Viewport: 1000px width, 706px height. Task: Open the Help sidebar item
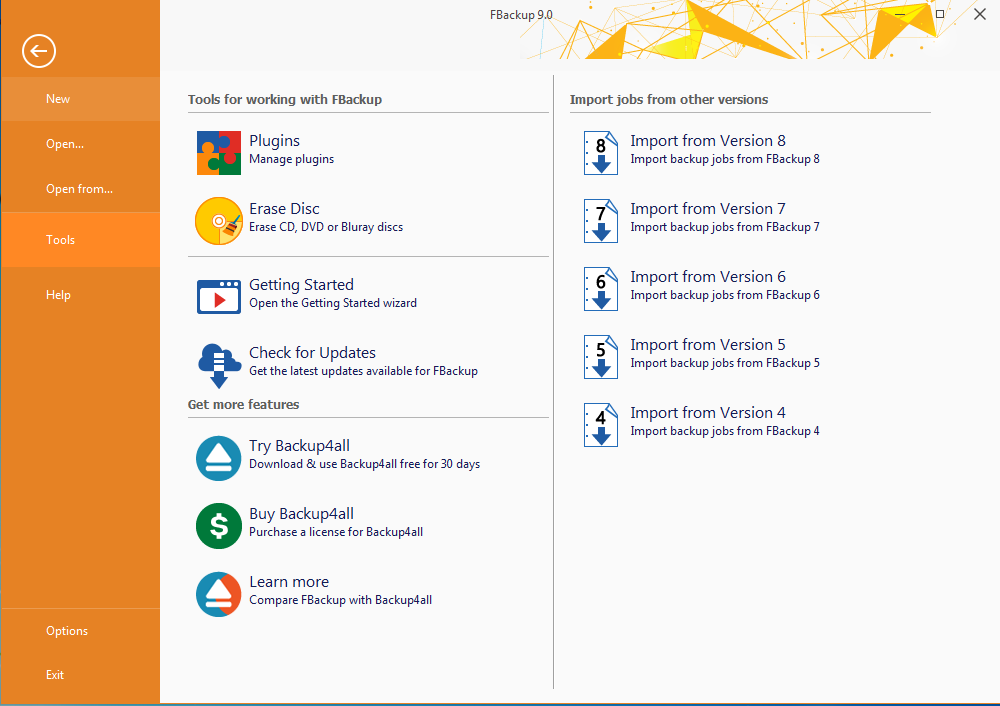(80, 295)
